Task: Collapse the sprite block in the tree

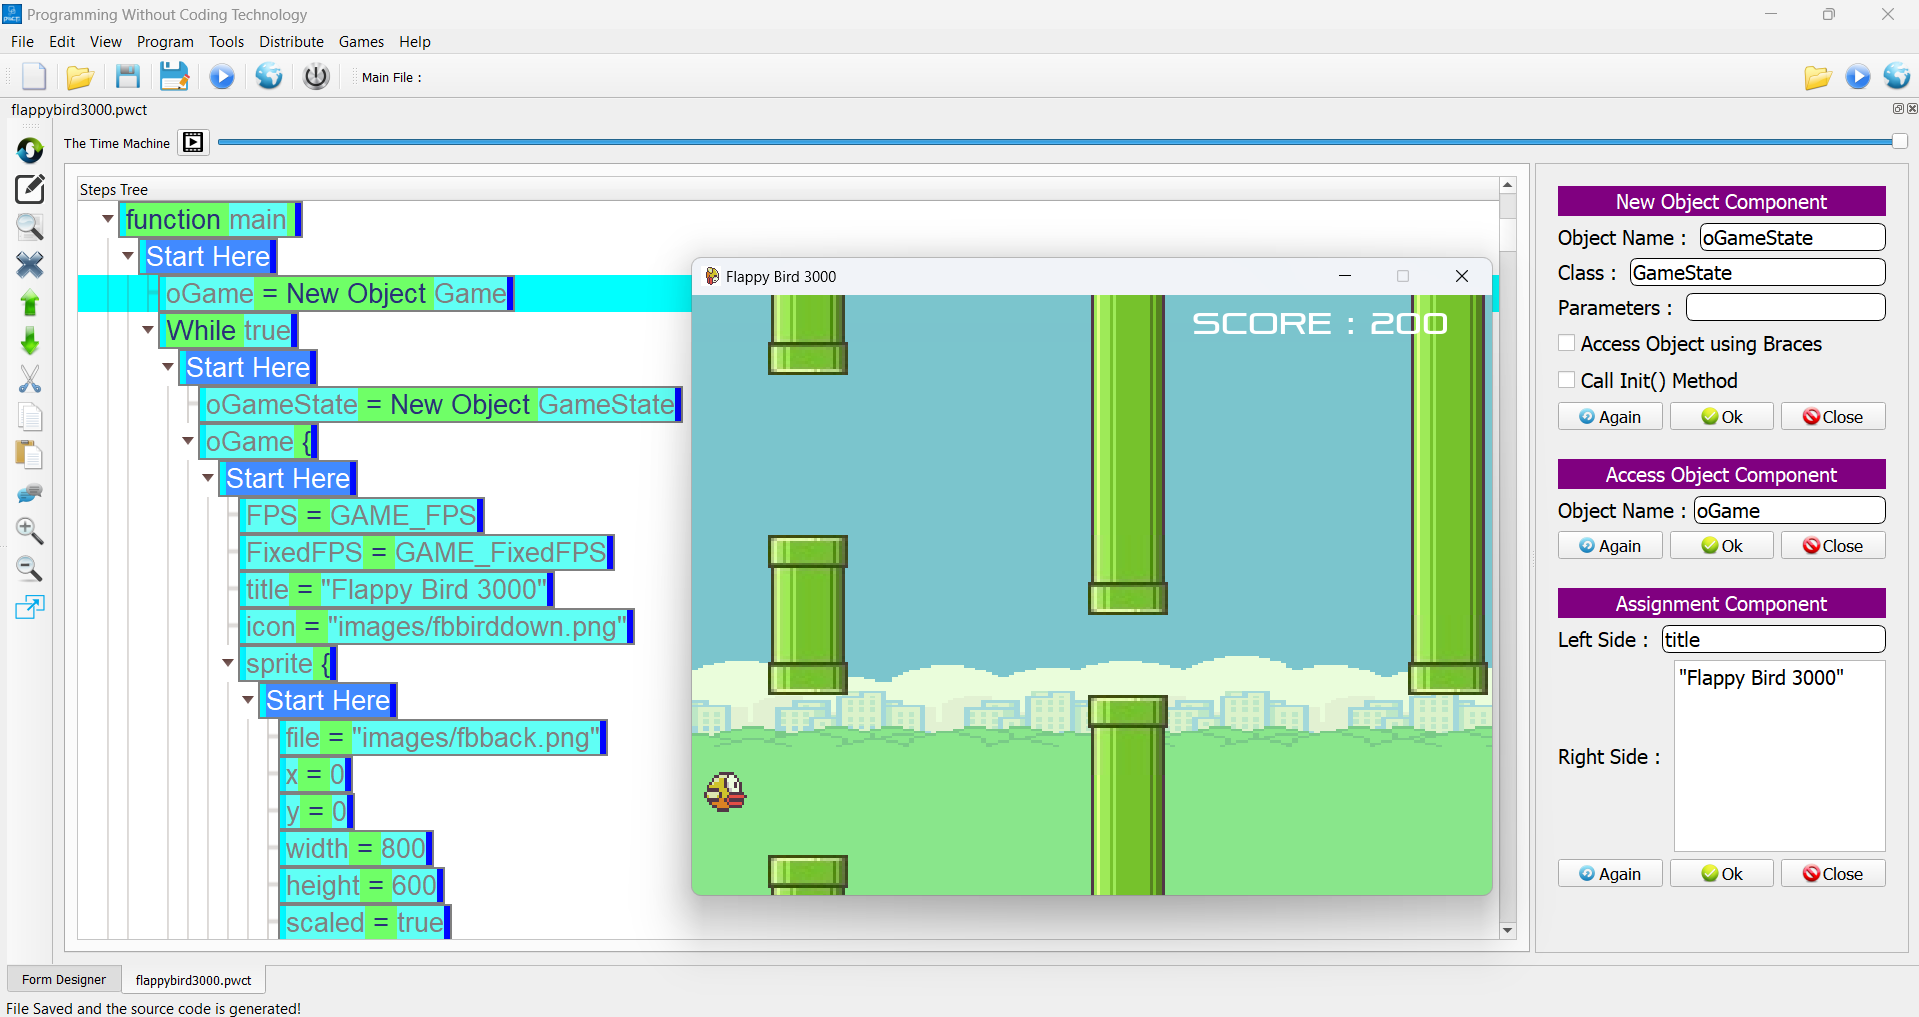Action: (x=227, y=663)
